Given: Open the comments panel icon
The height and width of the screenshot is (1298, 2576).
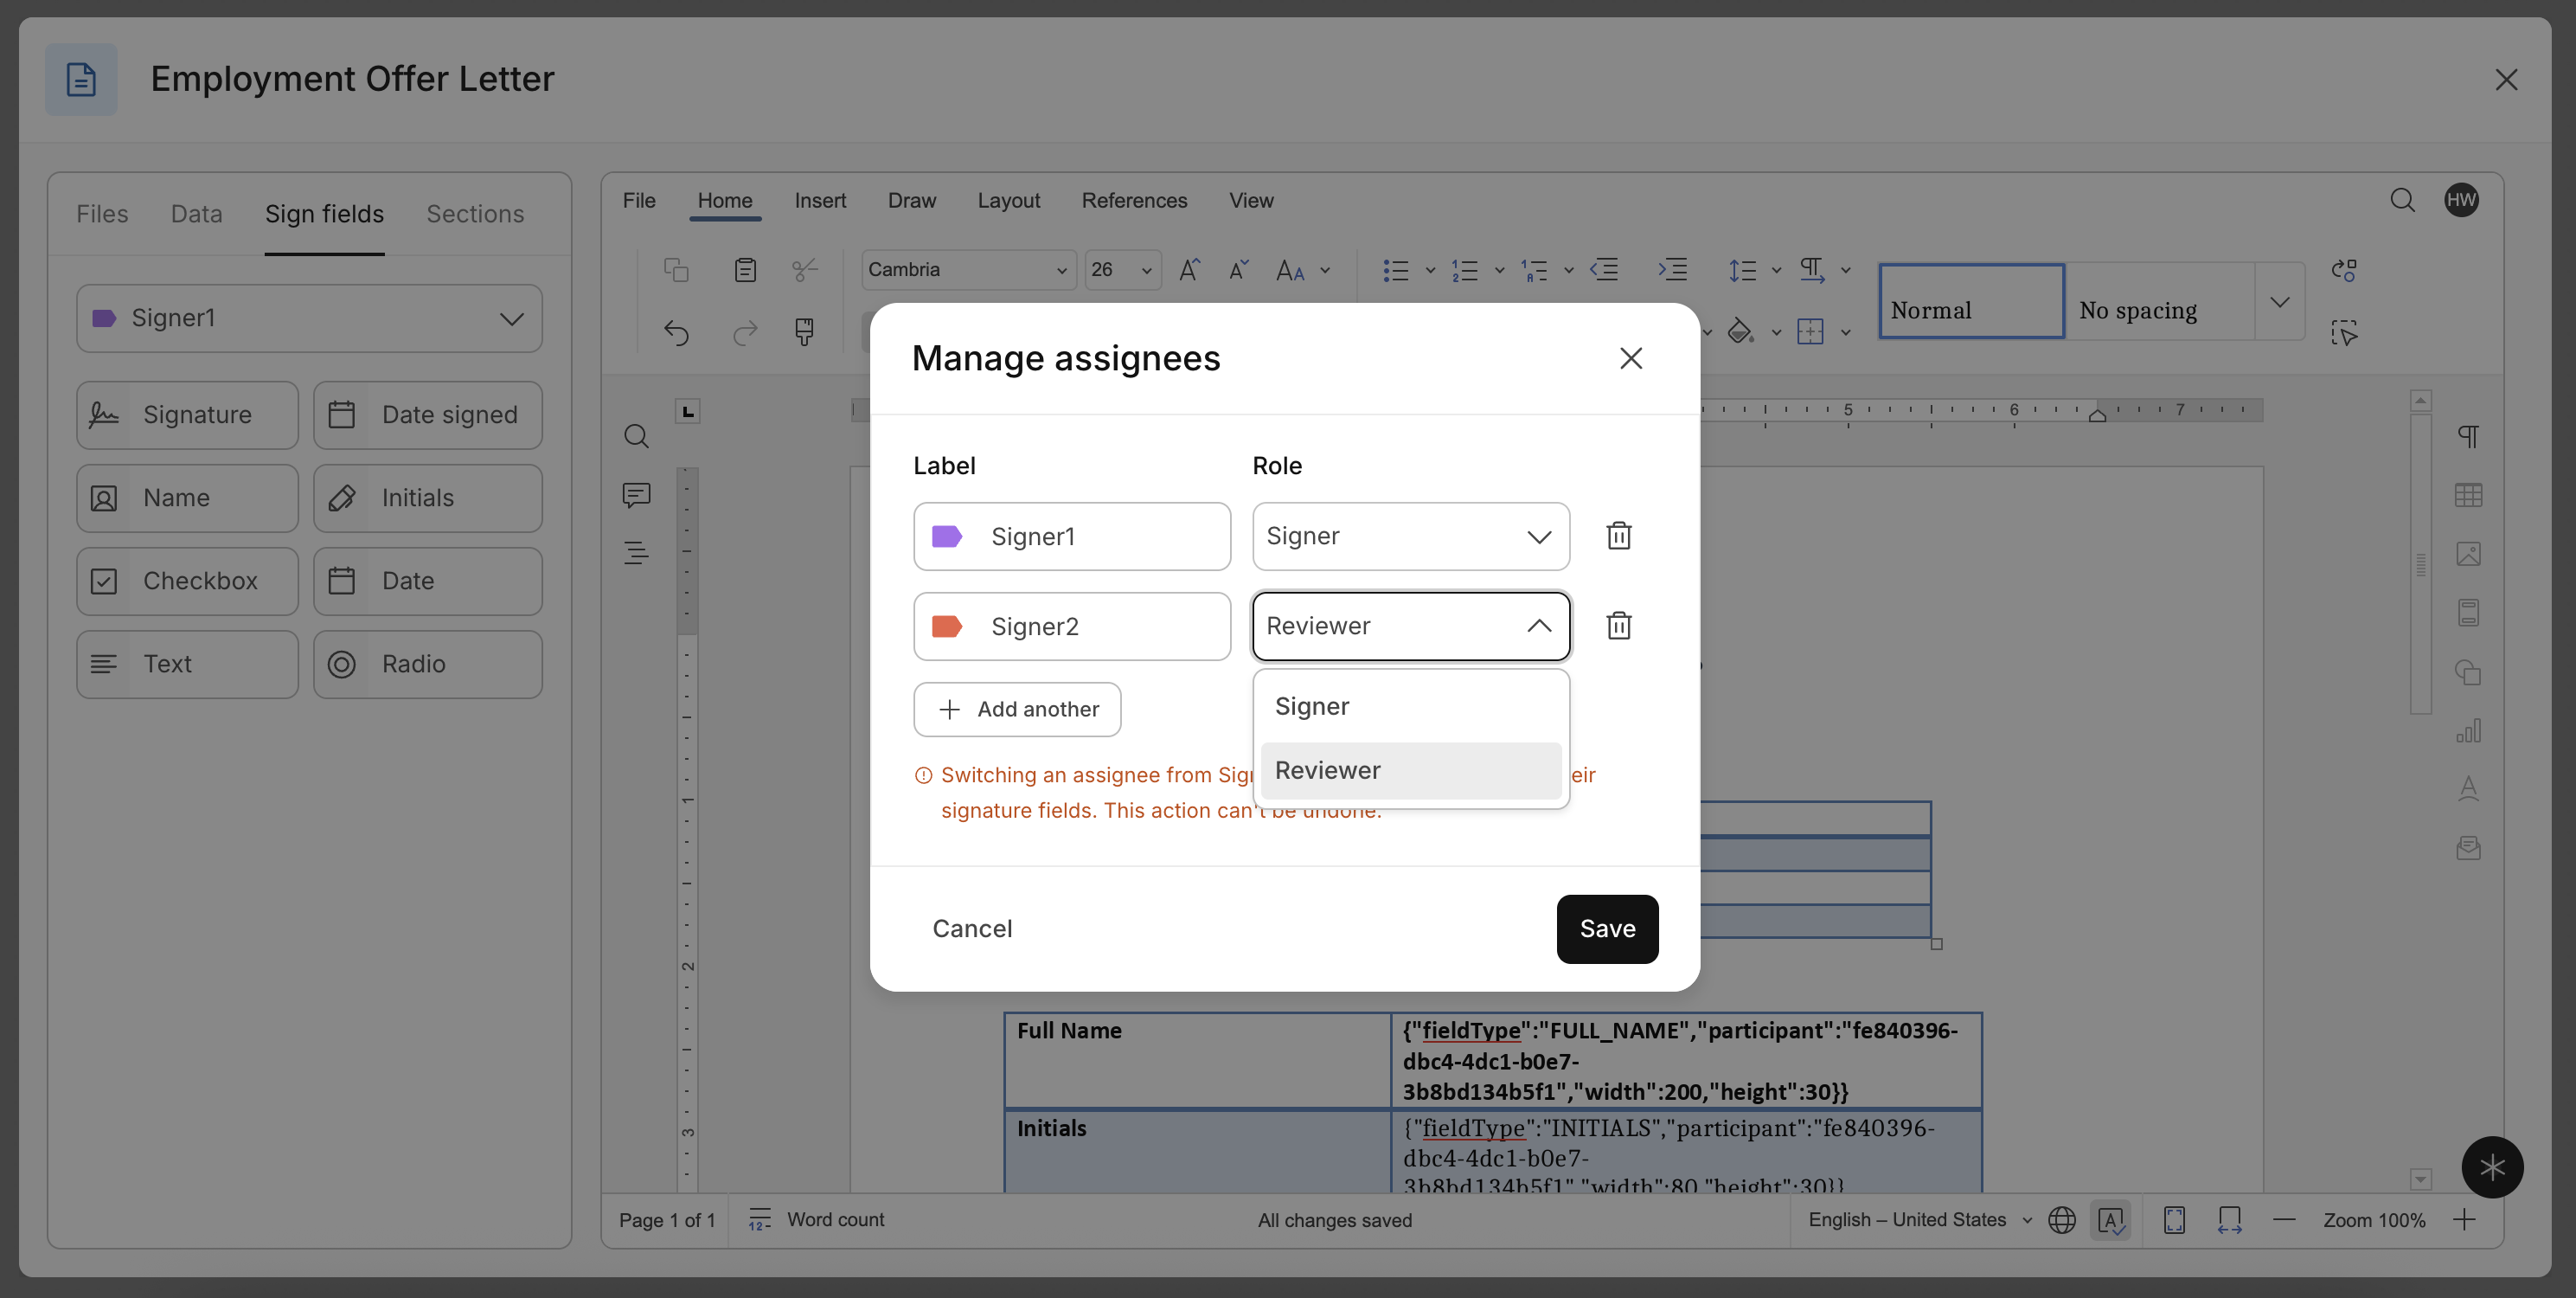Looking at the screenshot, I should pos(636,495).
